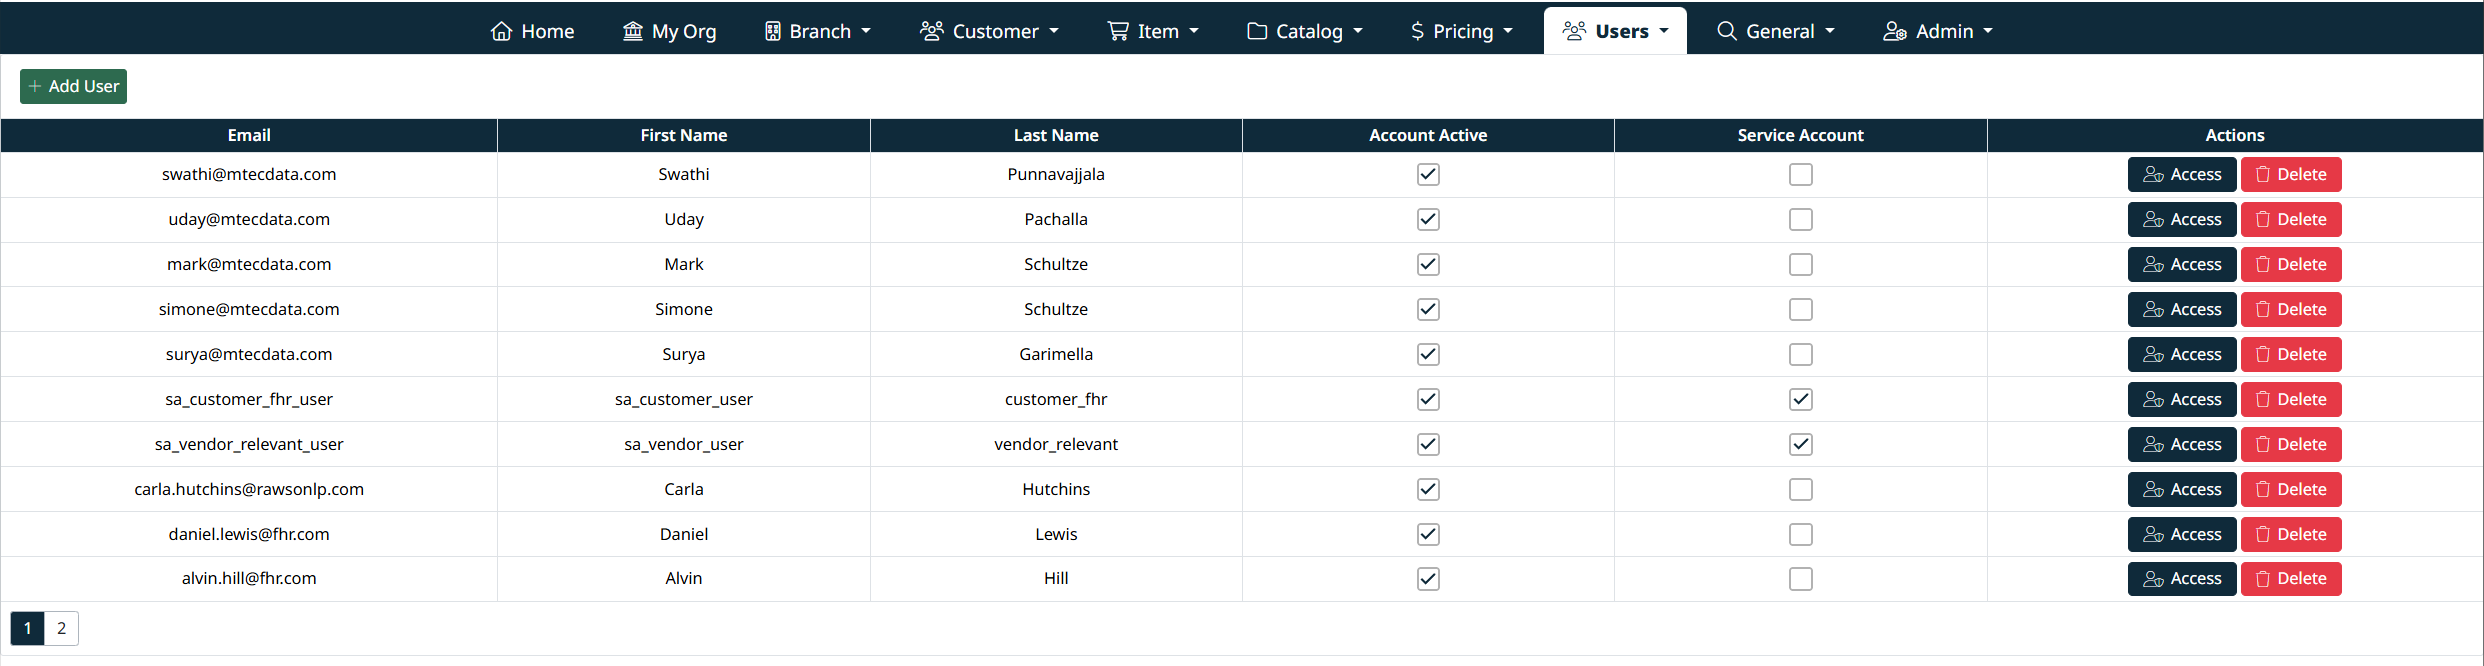
Task: Open the My Org menu item
Action: tap(669, 31)
